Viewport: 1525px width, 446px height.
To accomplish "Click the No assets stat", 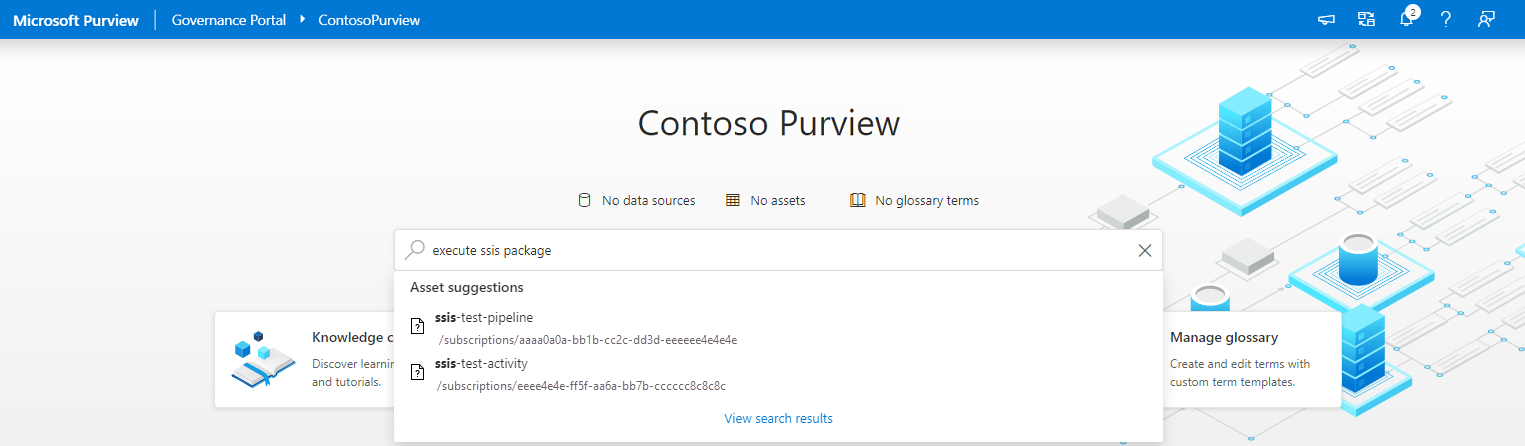I will click(x=765, y=201).
